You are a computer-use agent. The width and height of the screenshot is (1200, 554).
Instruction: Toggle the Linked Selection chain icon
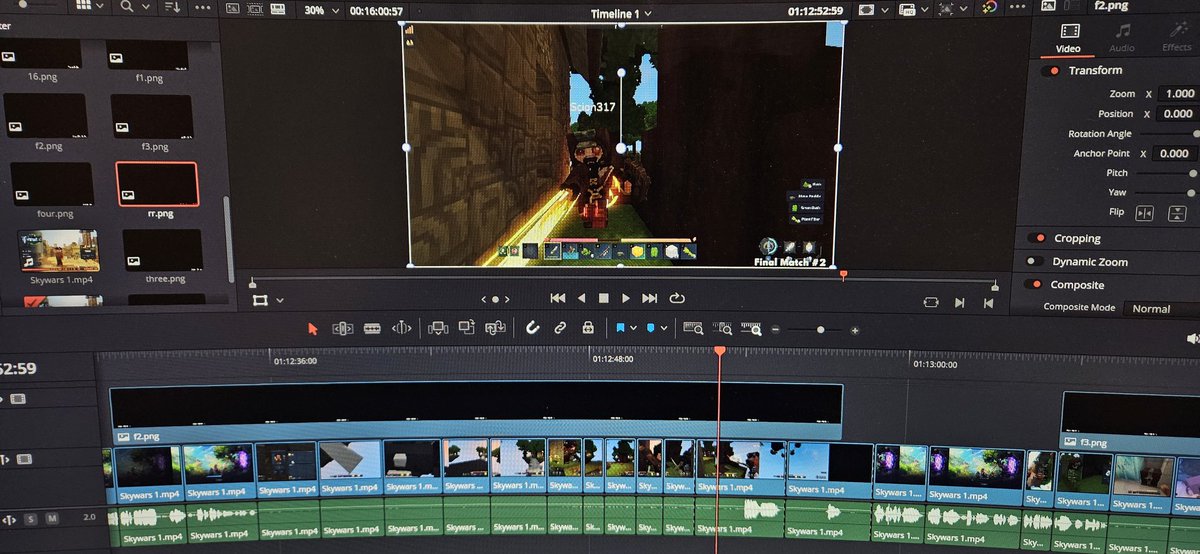tap(560, 327)
